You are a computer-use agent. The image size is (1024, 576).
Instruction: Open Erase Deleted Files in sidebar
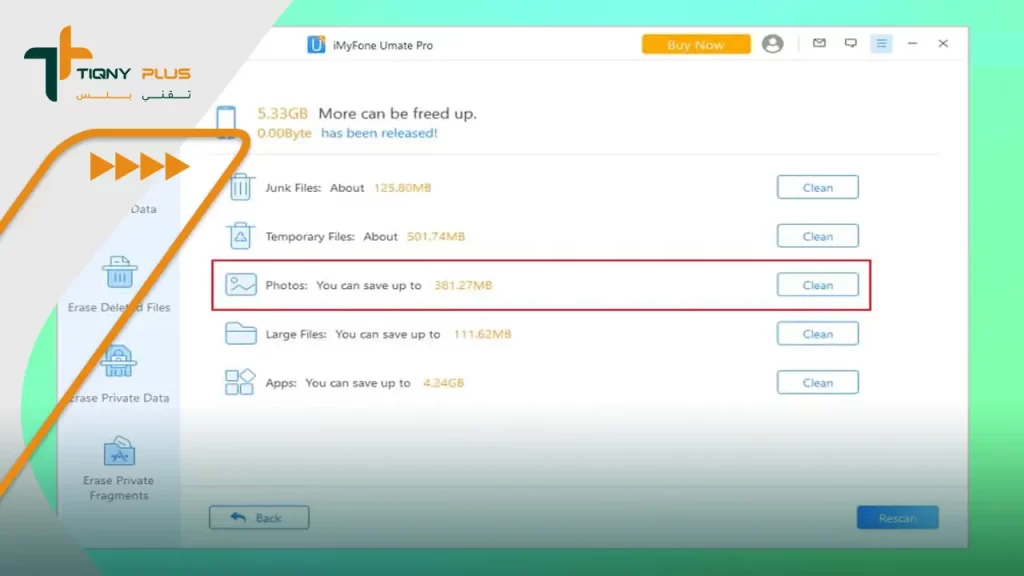point(119,285)
